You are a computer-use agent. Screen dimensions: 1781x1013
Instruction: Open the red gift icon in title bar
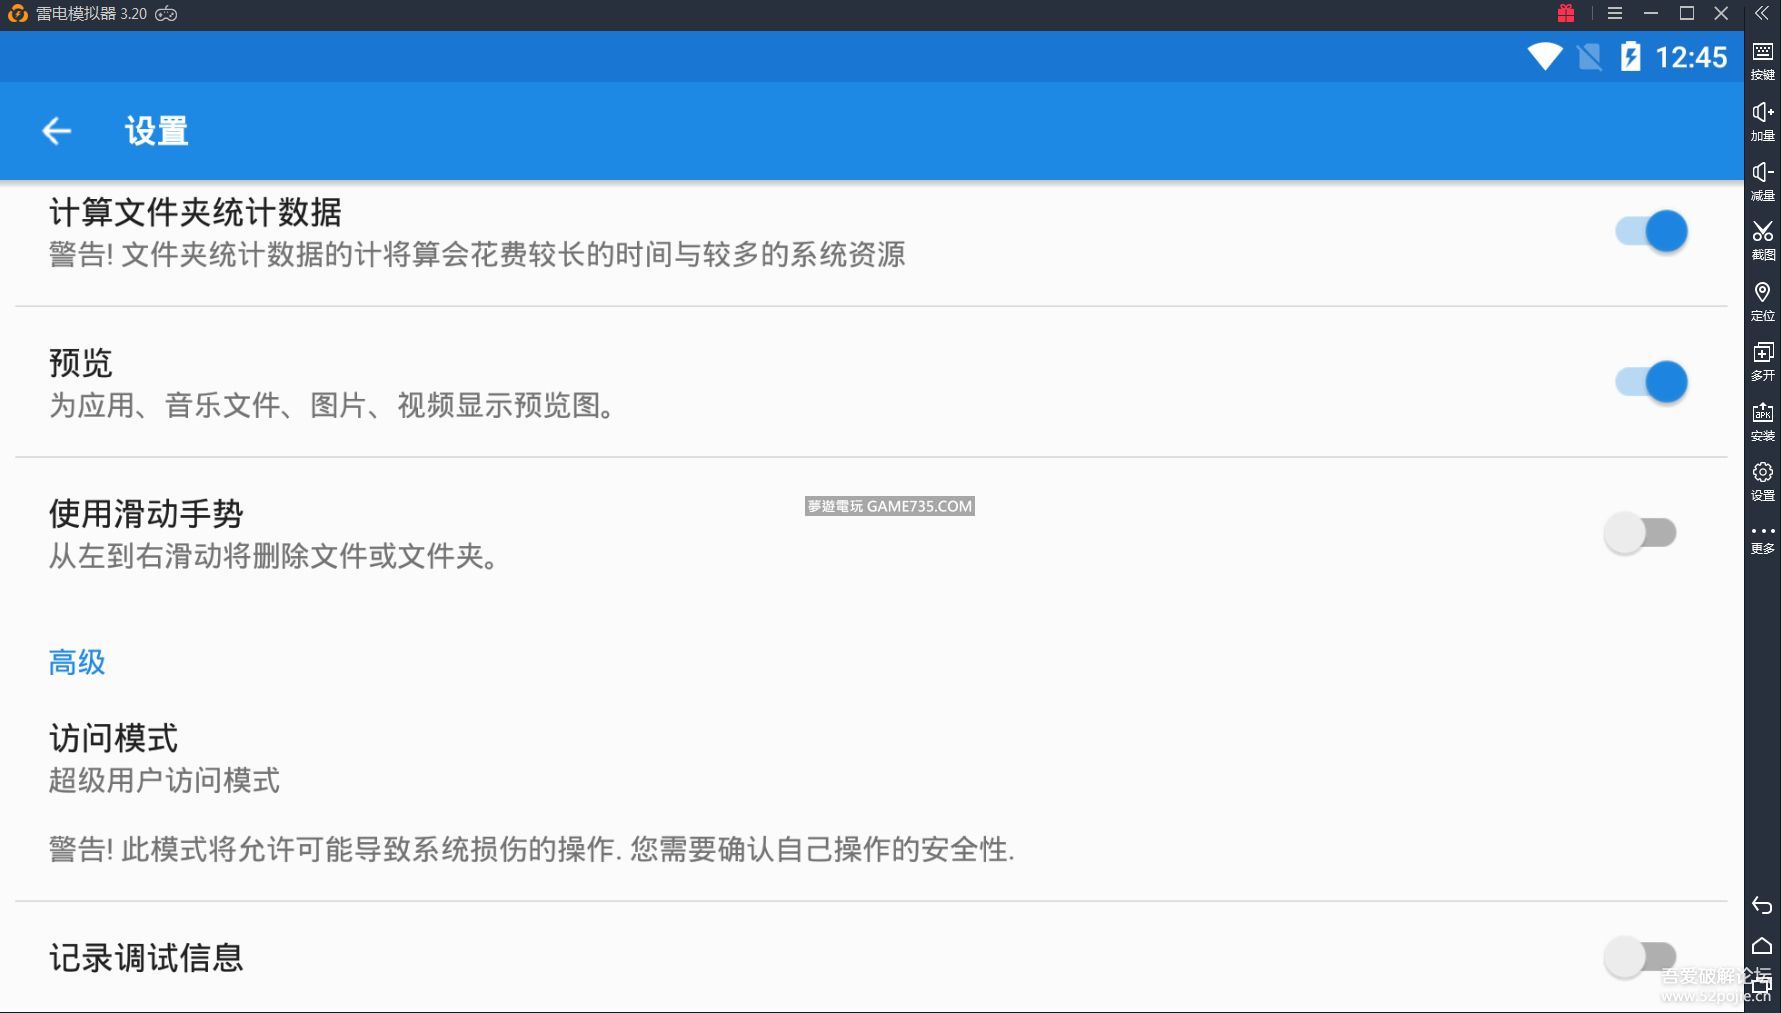(x=1566, y=13)
